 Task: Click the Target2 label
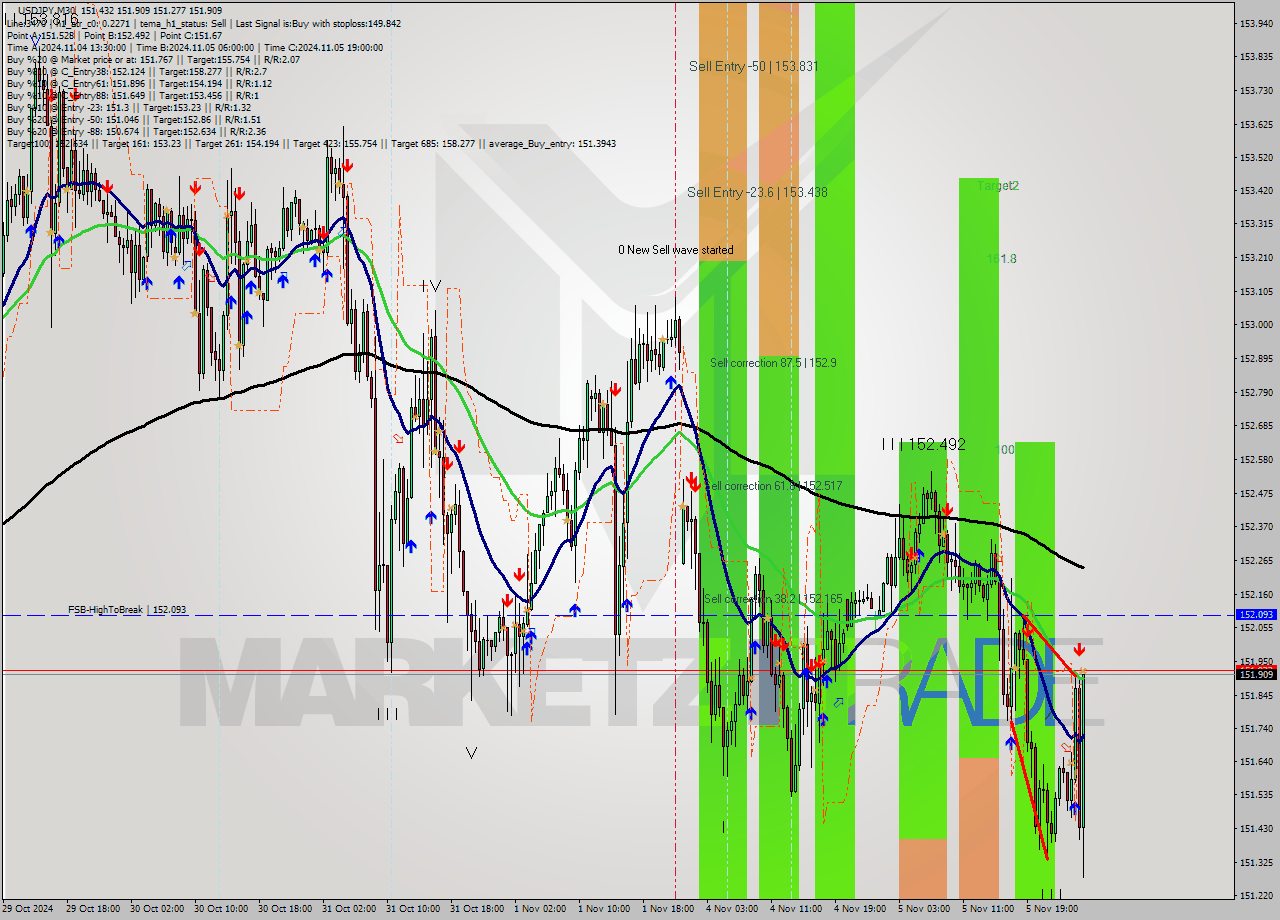(x=998, y=186)
